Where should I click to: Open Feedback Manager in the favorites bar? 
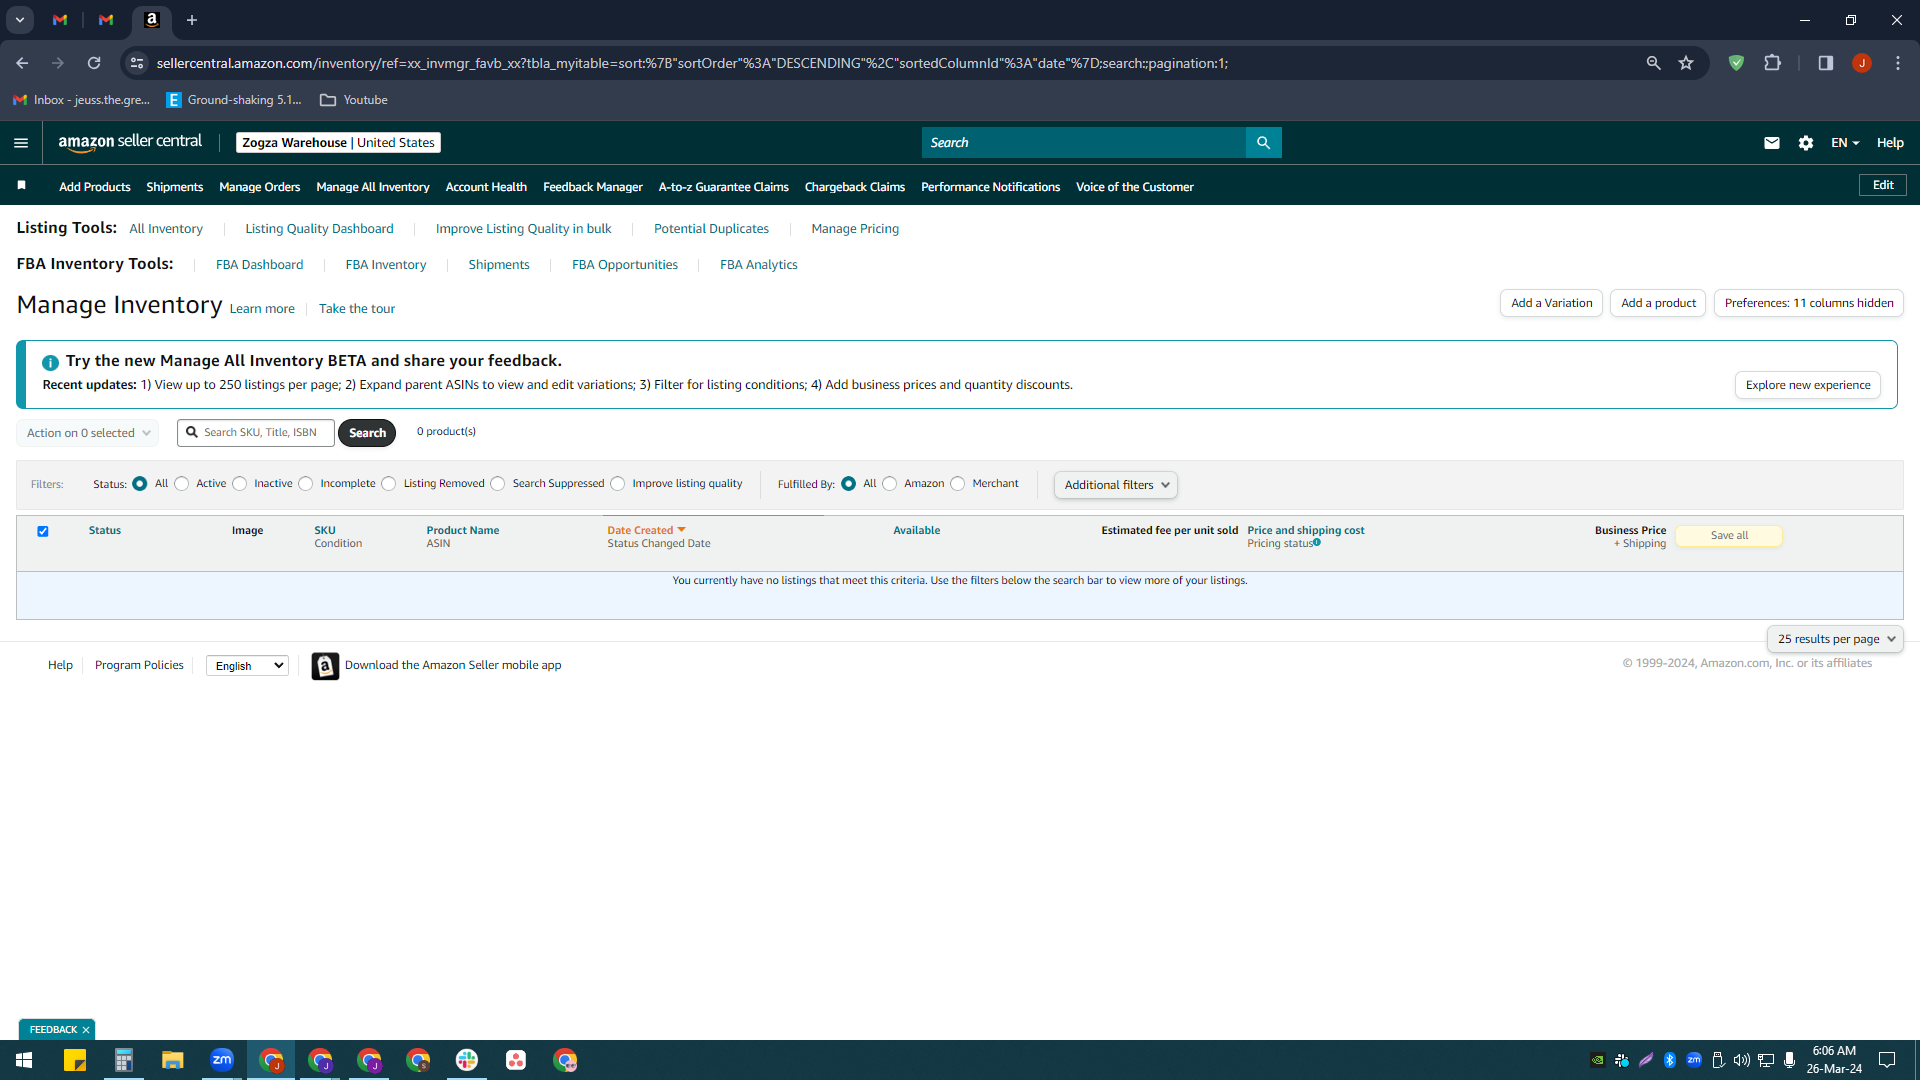[593, 187]
